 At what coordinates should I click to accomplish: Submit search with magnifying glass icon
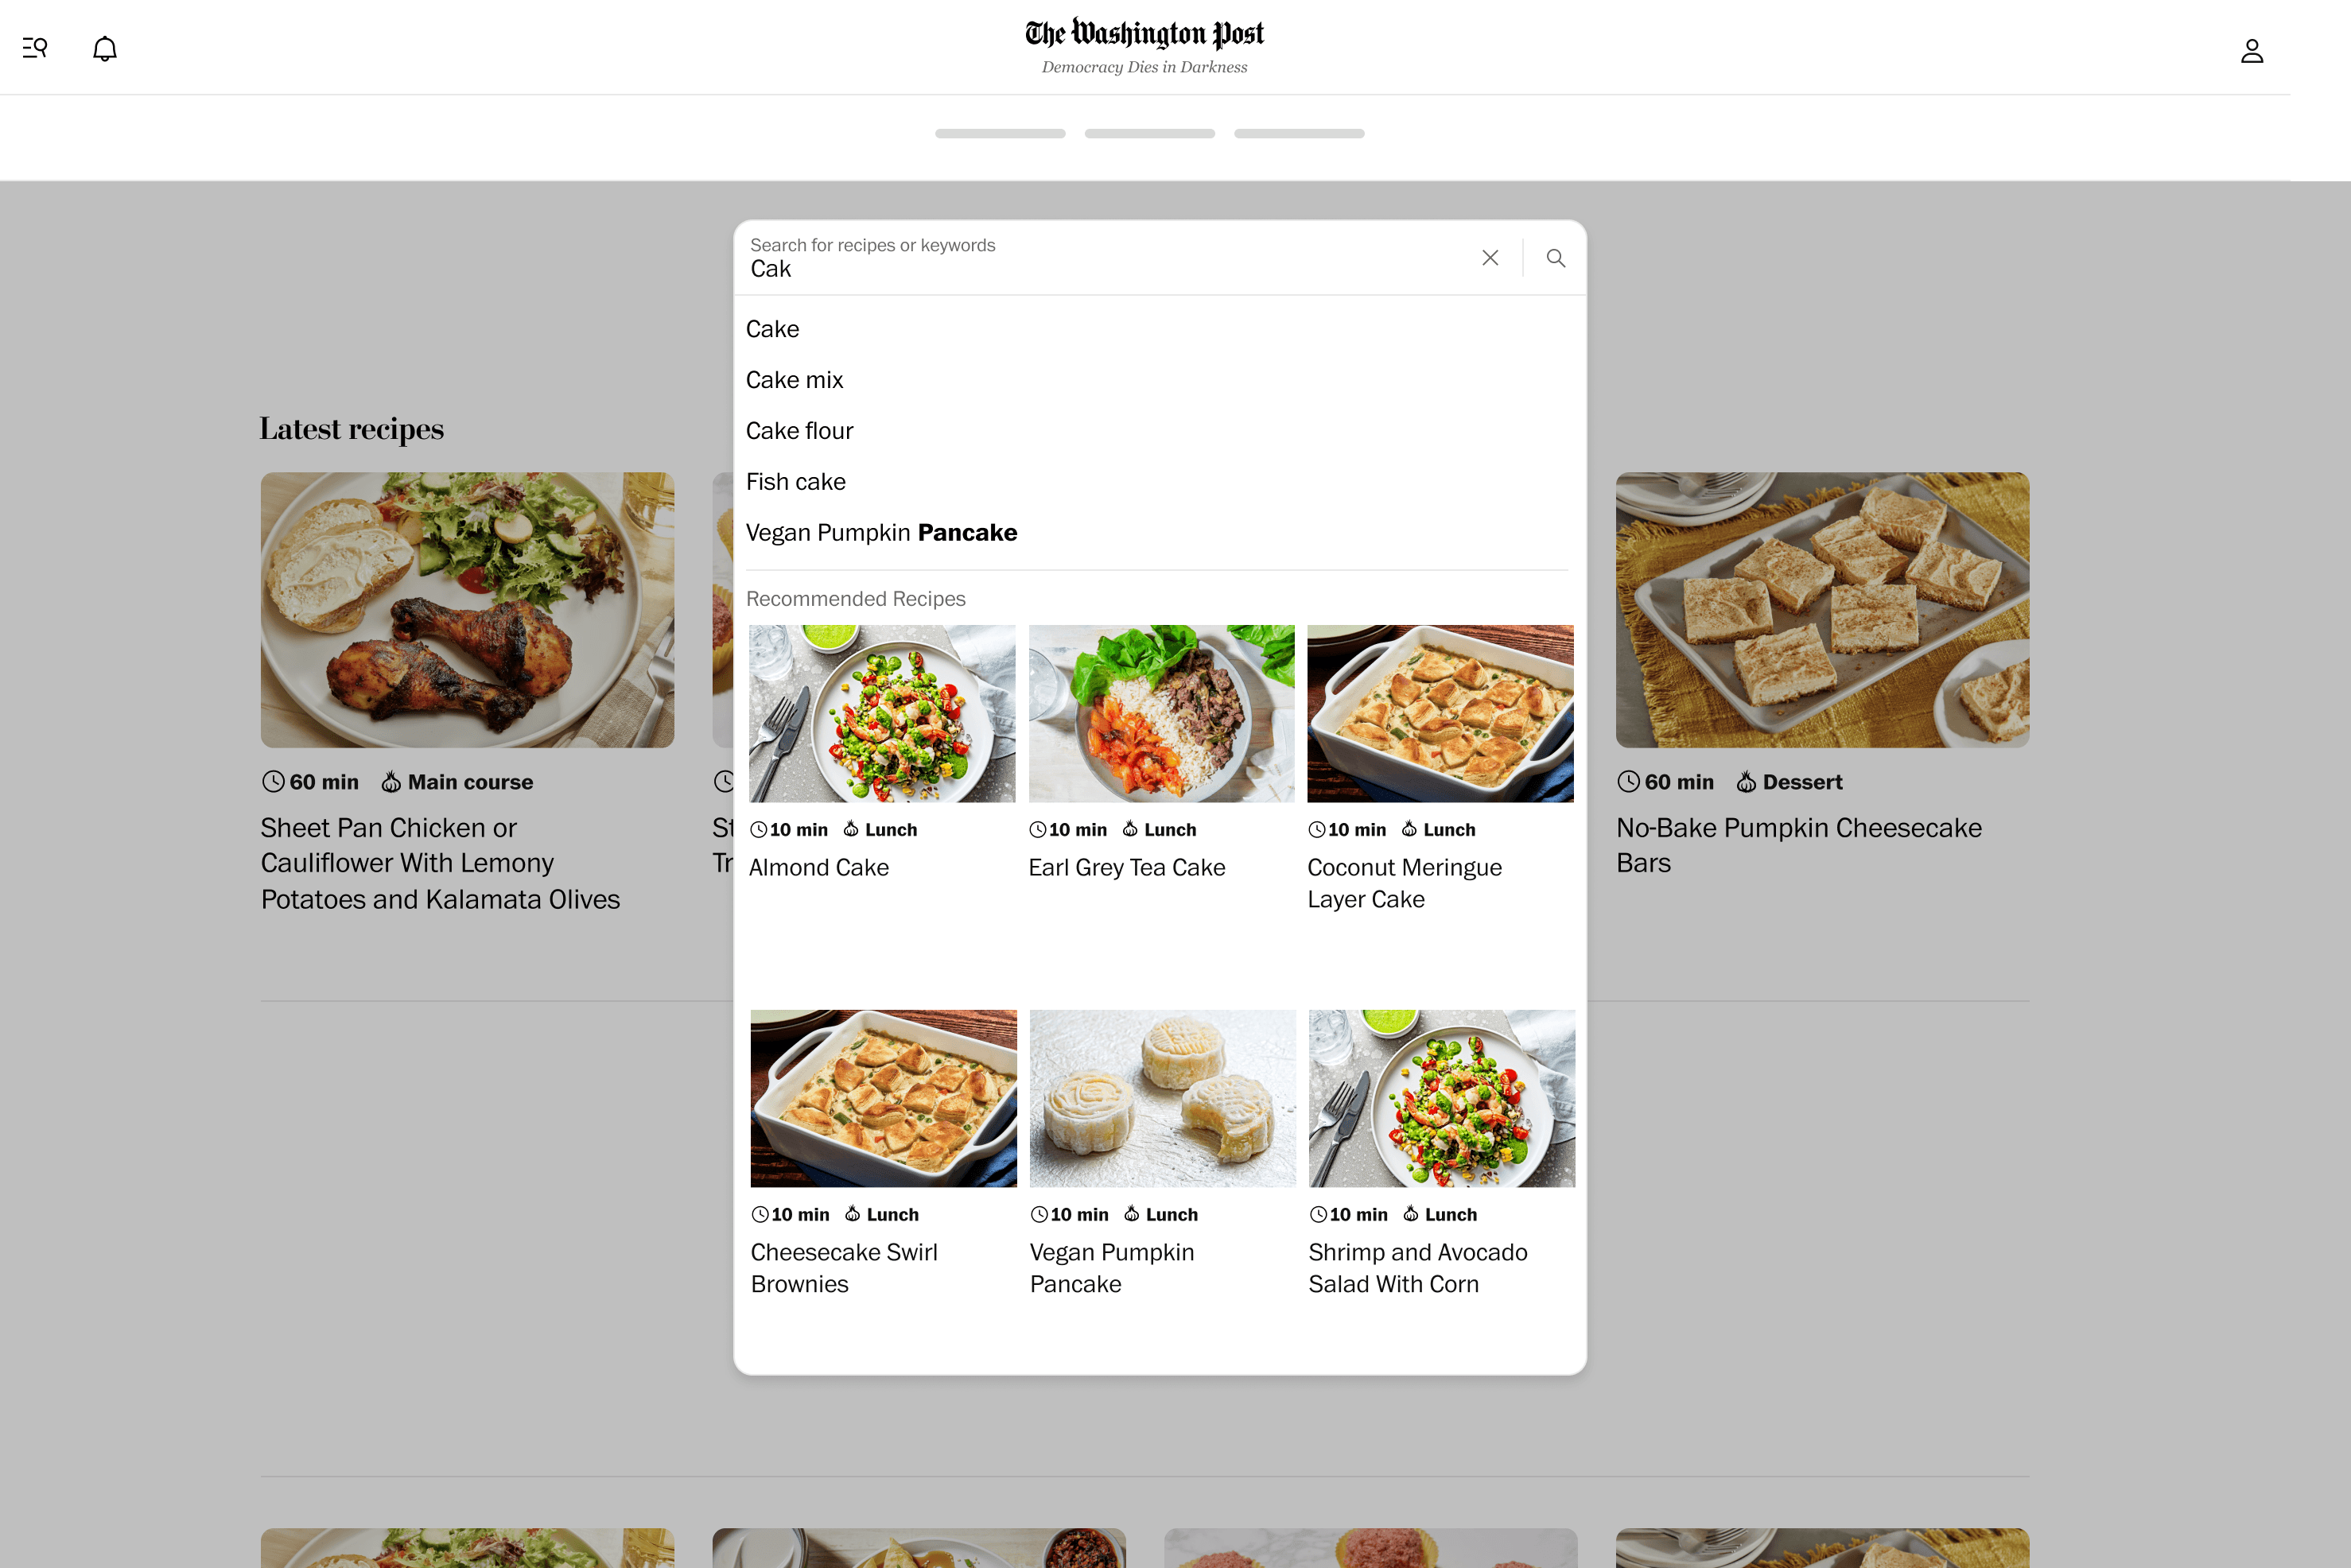coord(1555,258)
